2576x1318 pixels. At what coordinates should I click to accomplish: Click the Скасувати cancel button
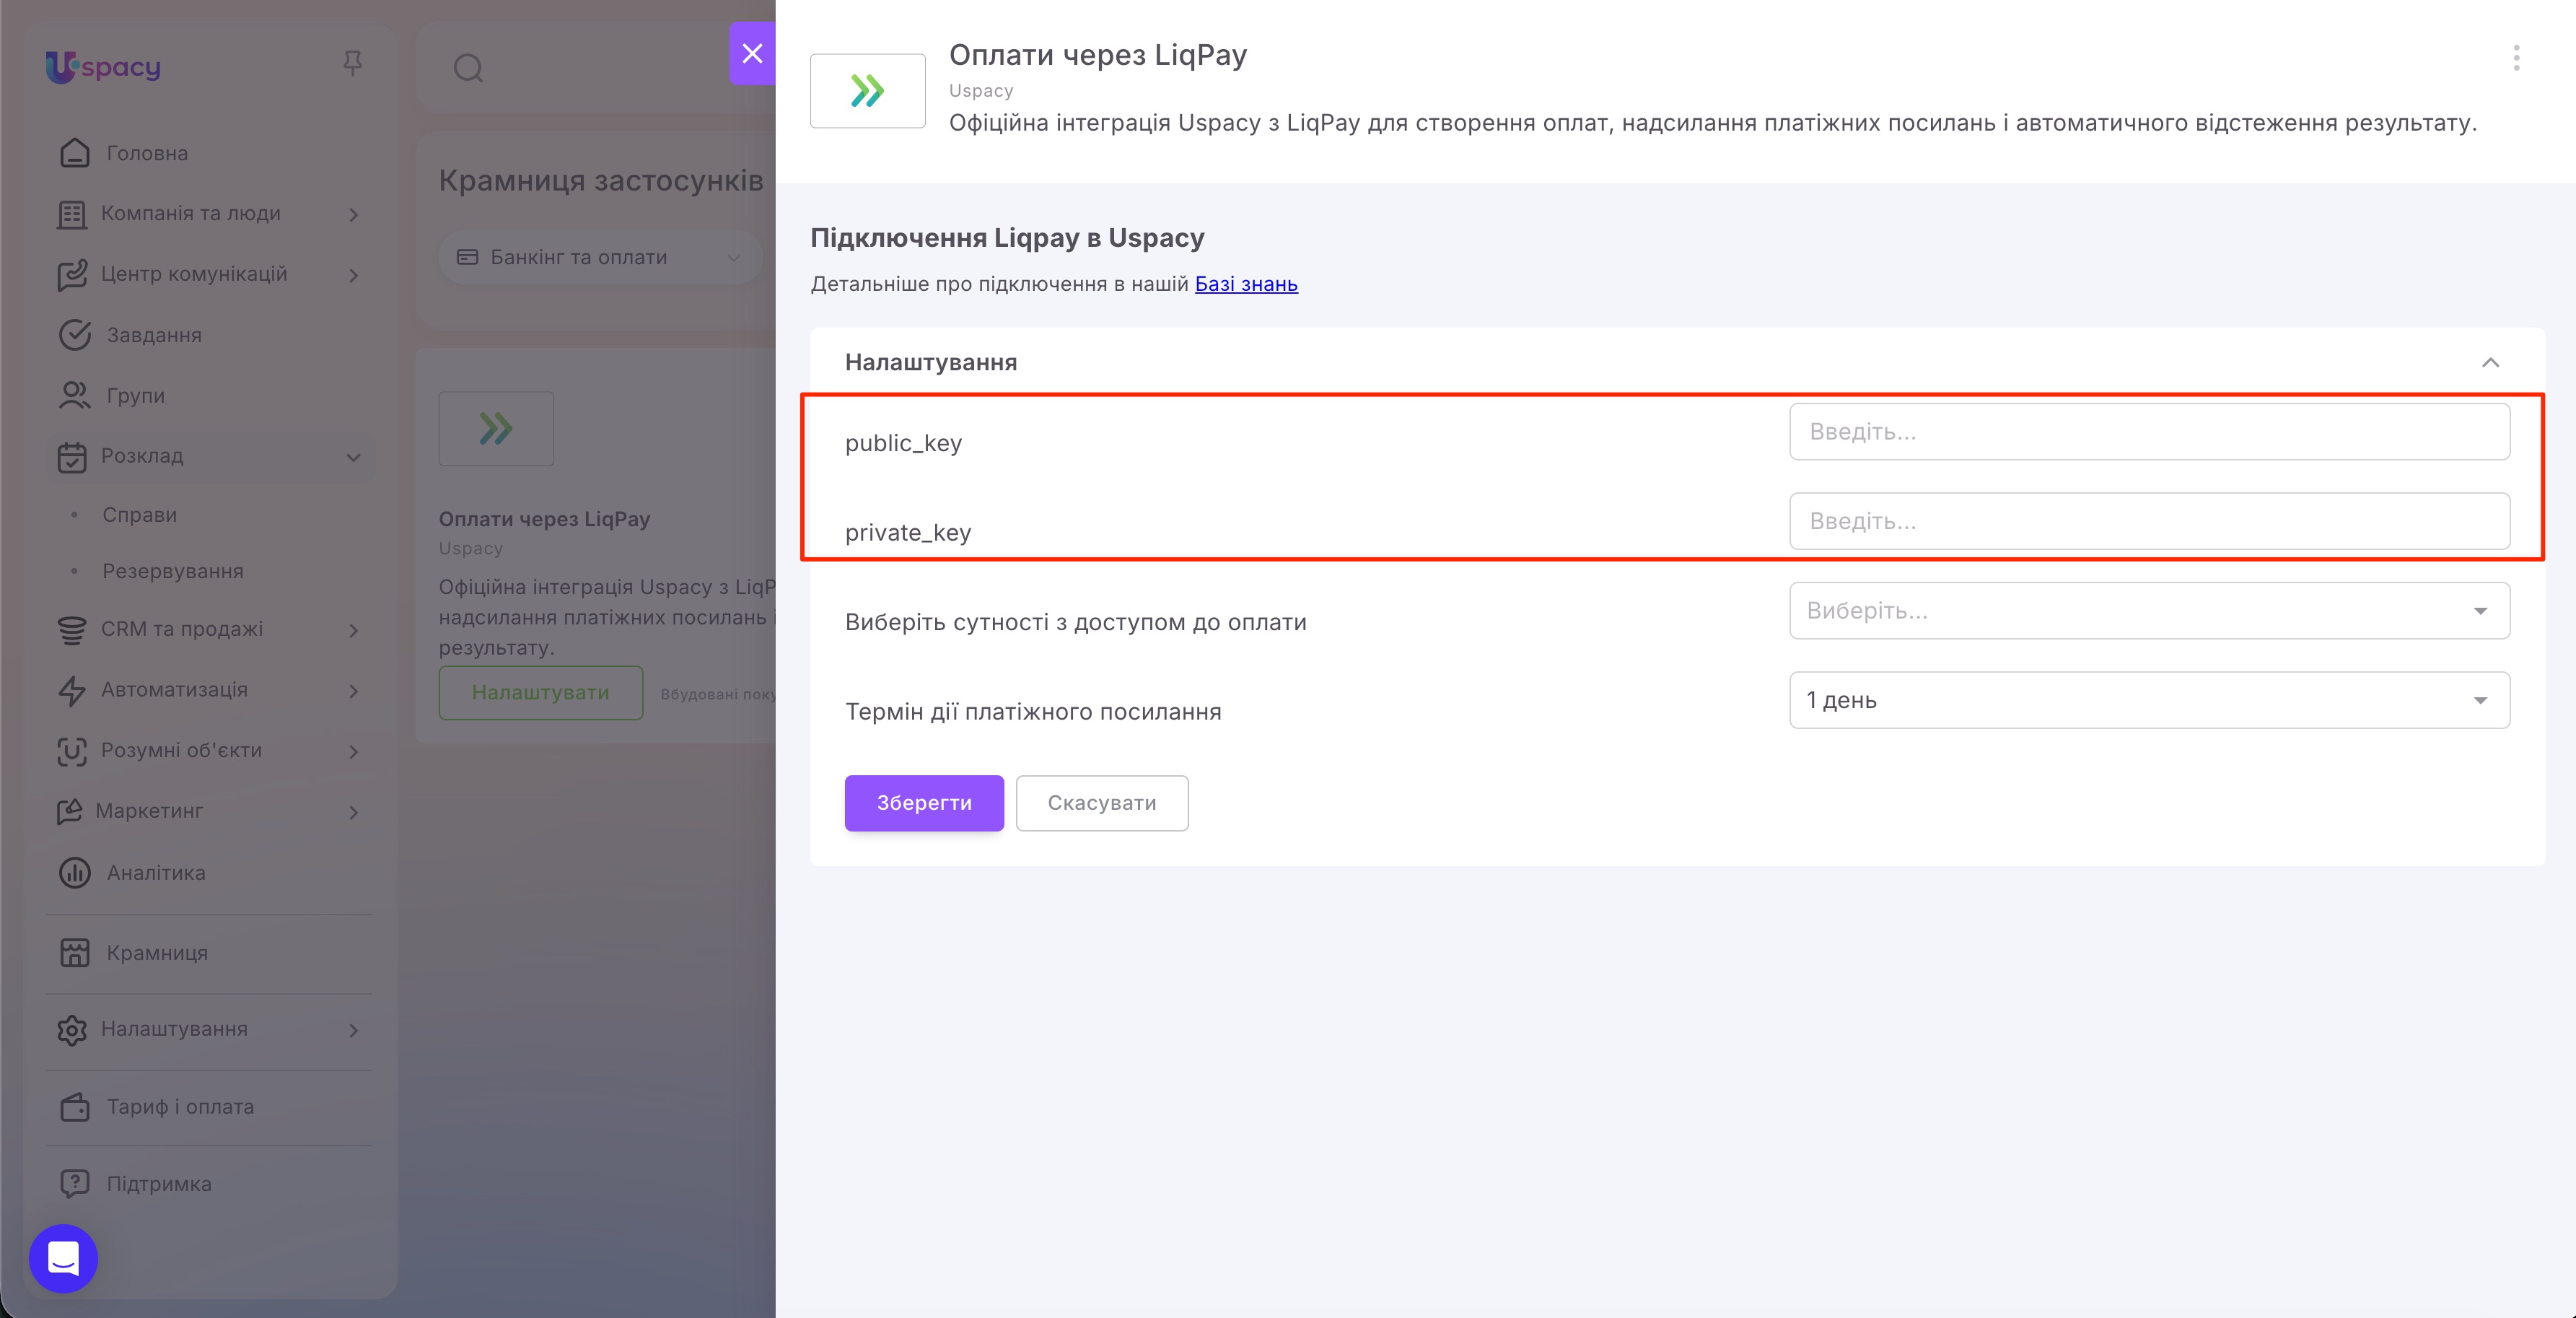pos(1102,803)
